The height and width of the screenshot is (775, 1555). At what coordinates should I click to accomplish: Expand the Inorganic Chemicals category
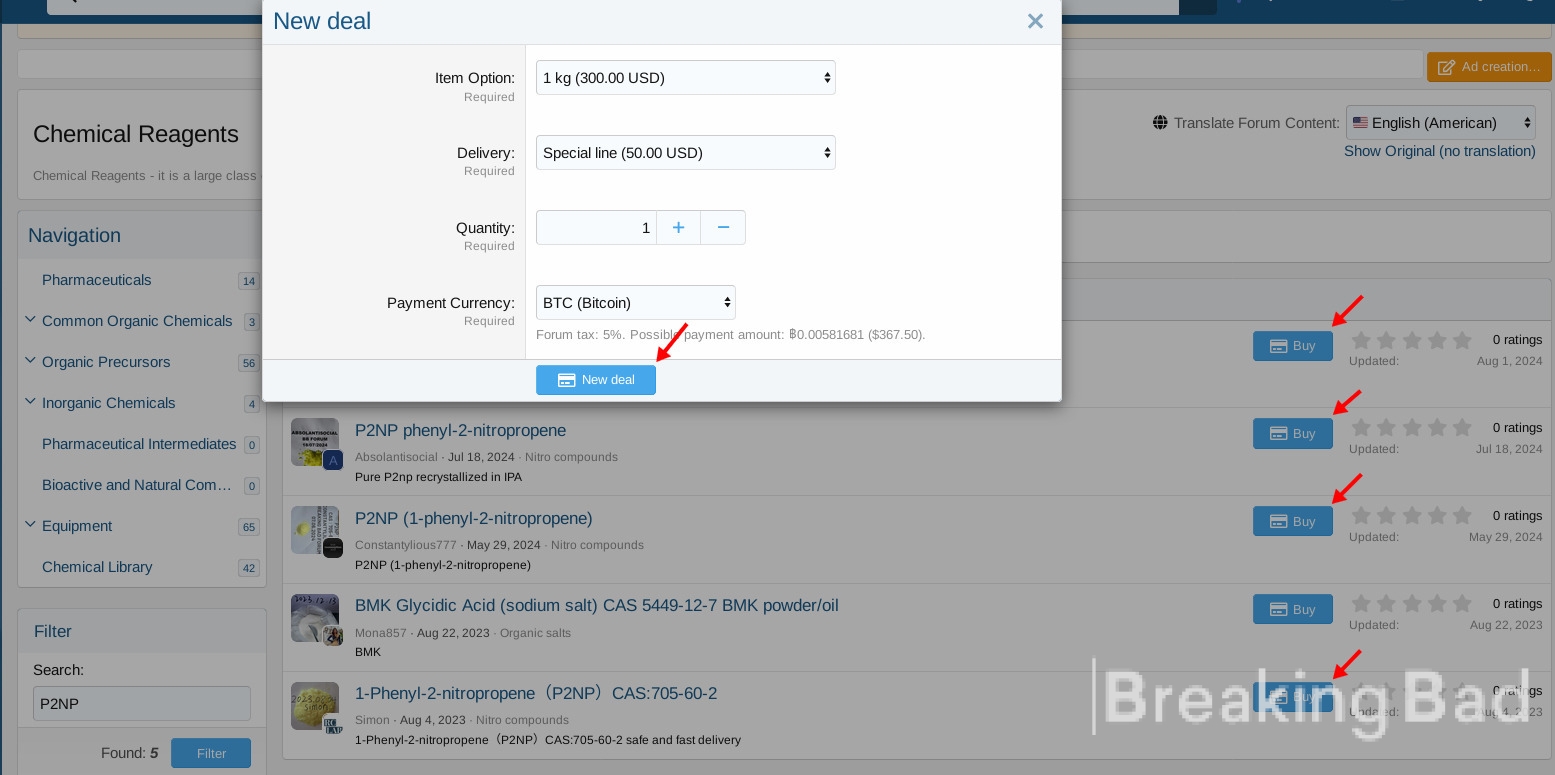point(30,402)
